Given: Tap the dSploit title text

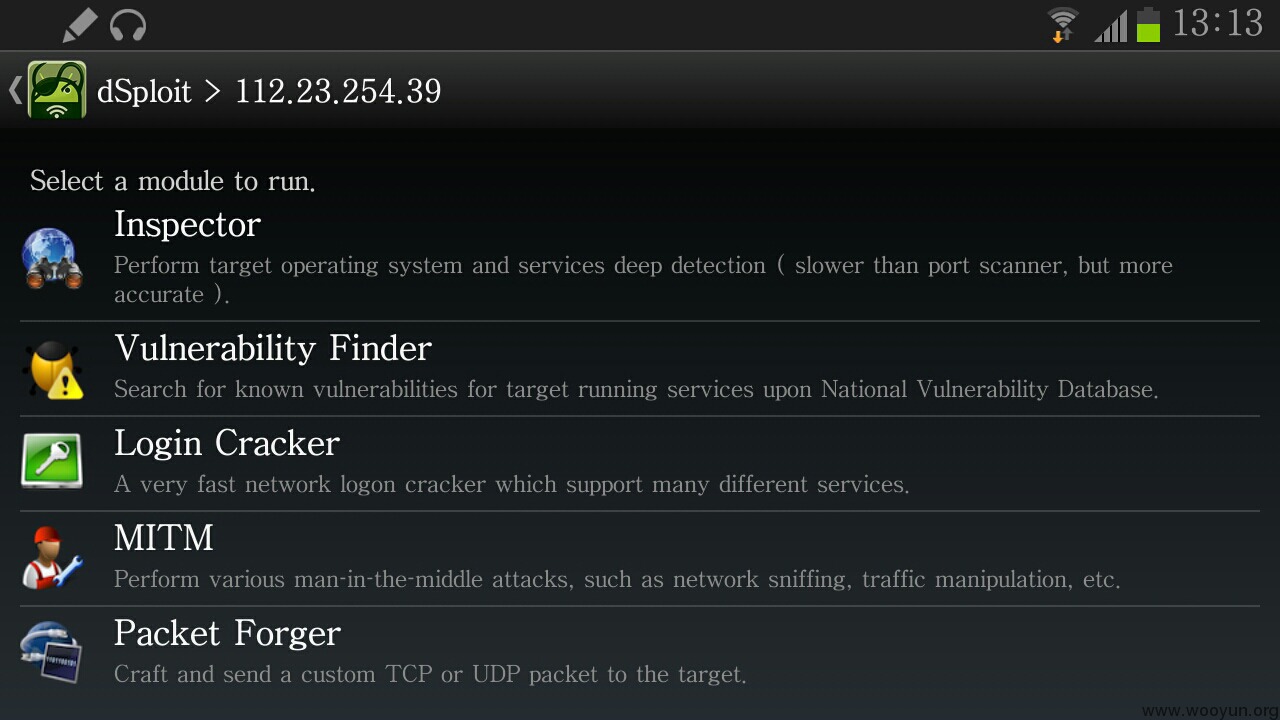Looking at the screenshot, I should pyautogui.click(x=144, y=91).
